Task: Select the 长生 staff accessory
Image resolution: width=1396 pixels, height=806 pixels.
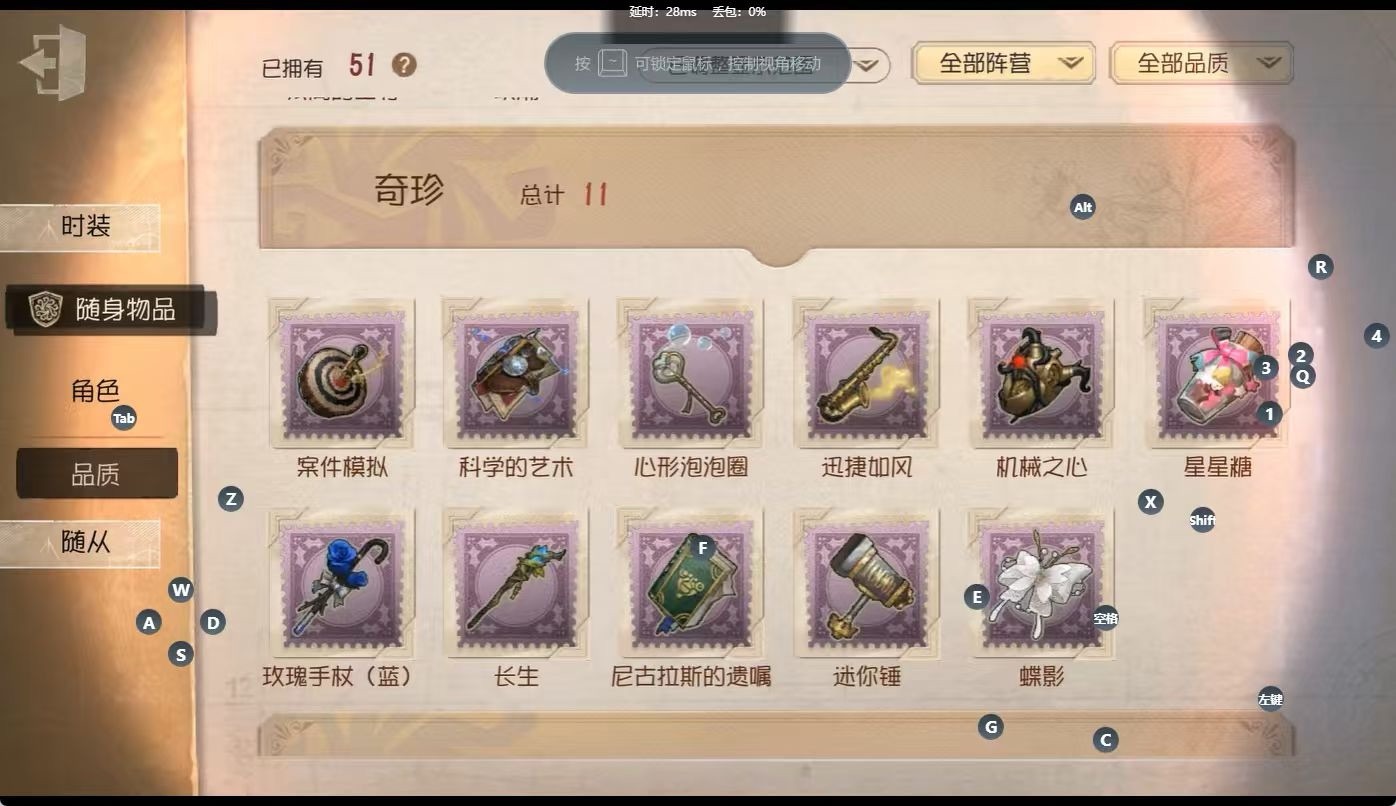Action: [x=516, y=583]
